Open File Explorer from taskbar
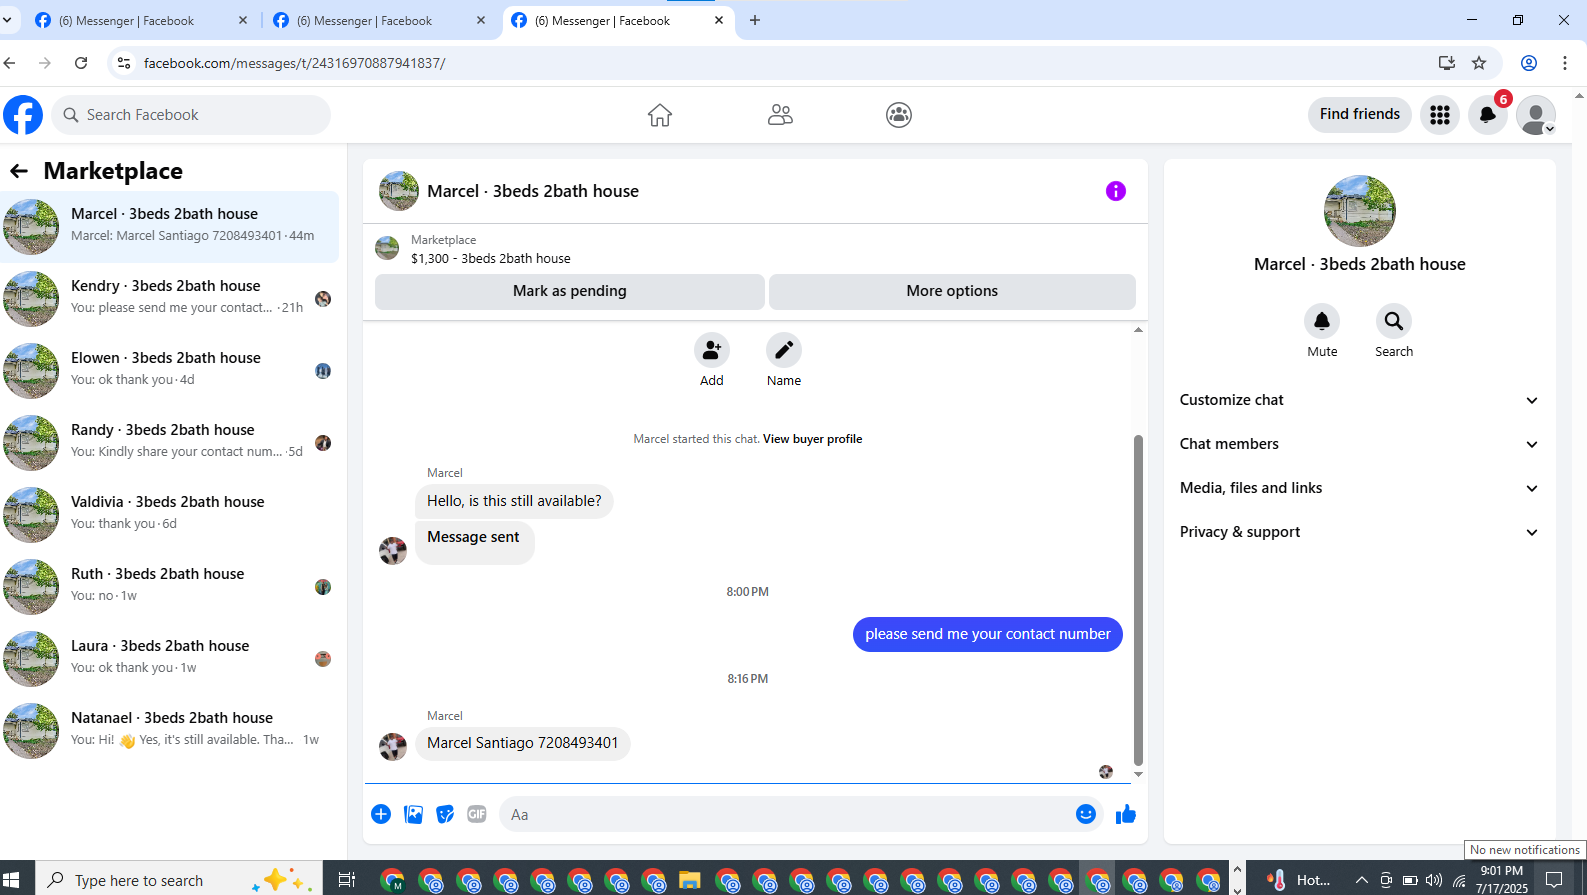Screen dimensions: 1587x895 pos(689,880)
